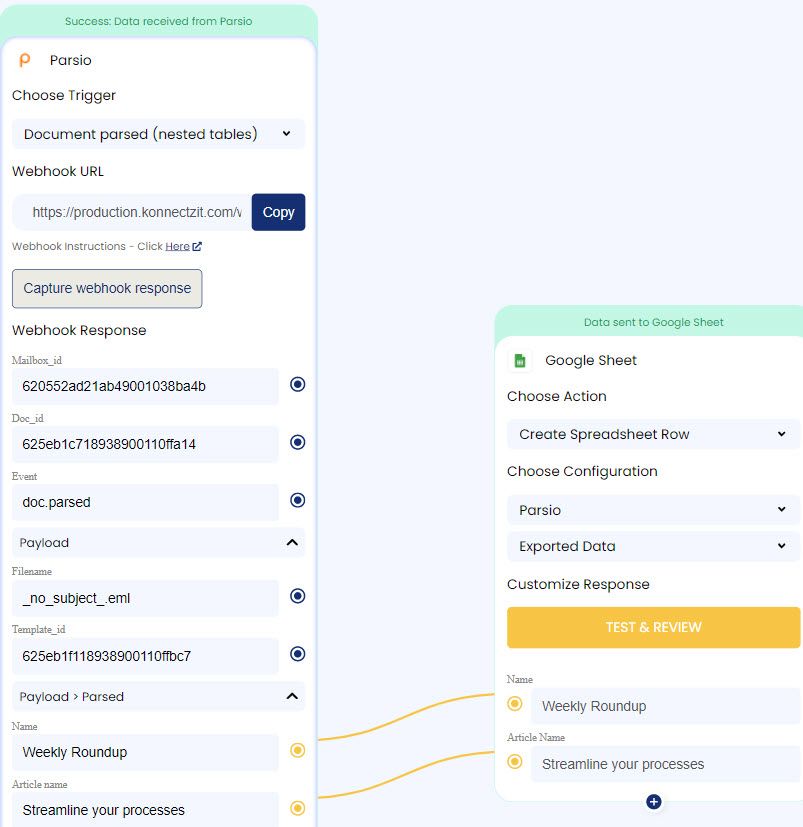The image size is (803, 827).
Task: Click the external link icon beside Here
Action: point(197,246)
